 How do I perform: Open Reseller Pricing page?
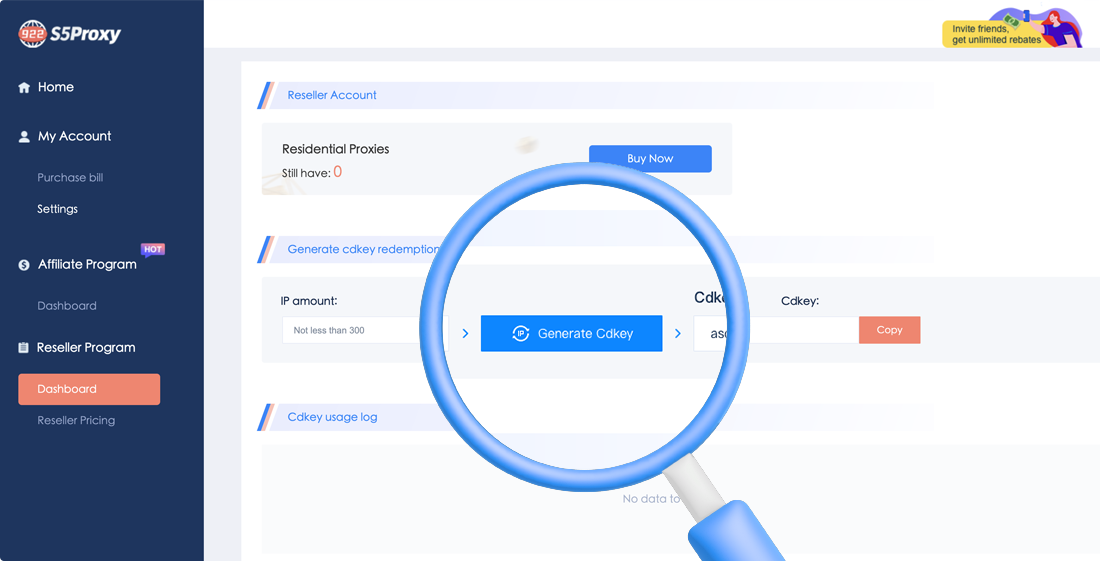(76, 421)
